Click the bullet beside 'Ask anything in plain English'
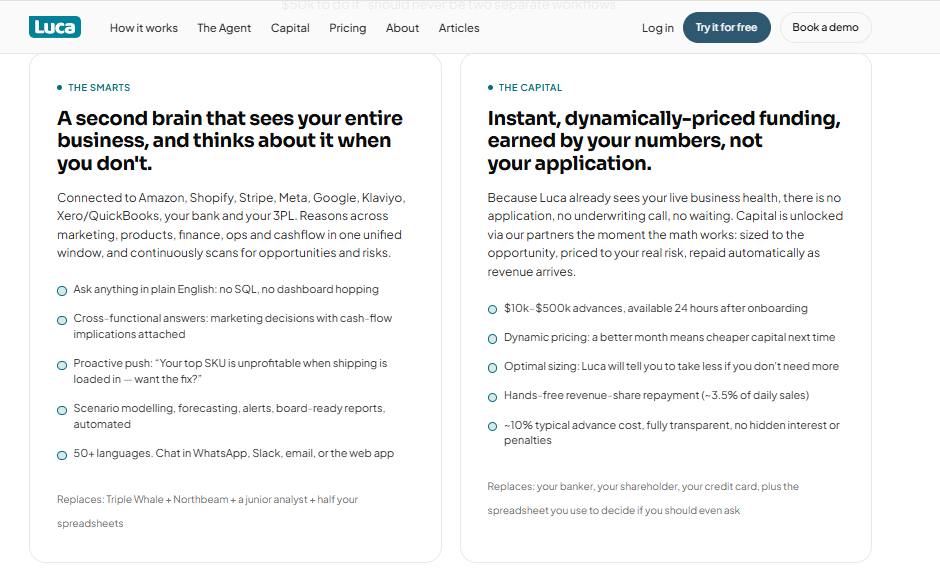This screenshot has width=940, height=570. click(62, 291)
